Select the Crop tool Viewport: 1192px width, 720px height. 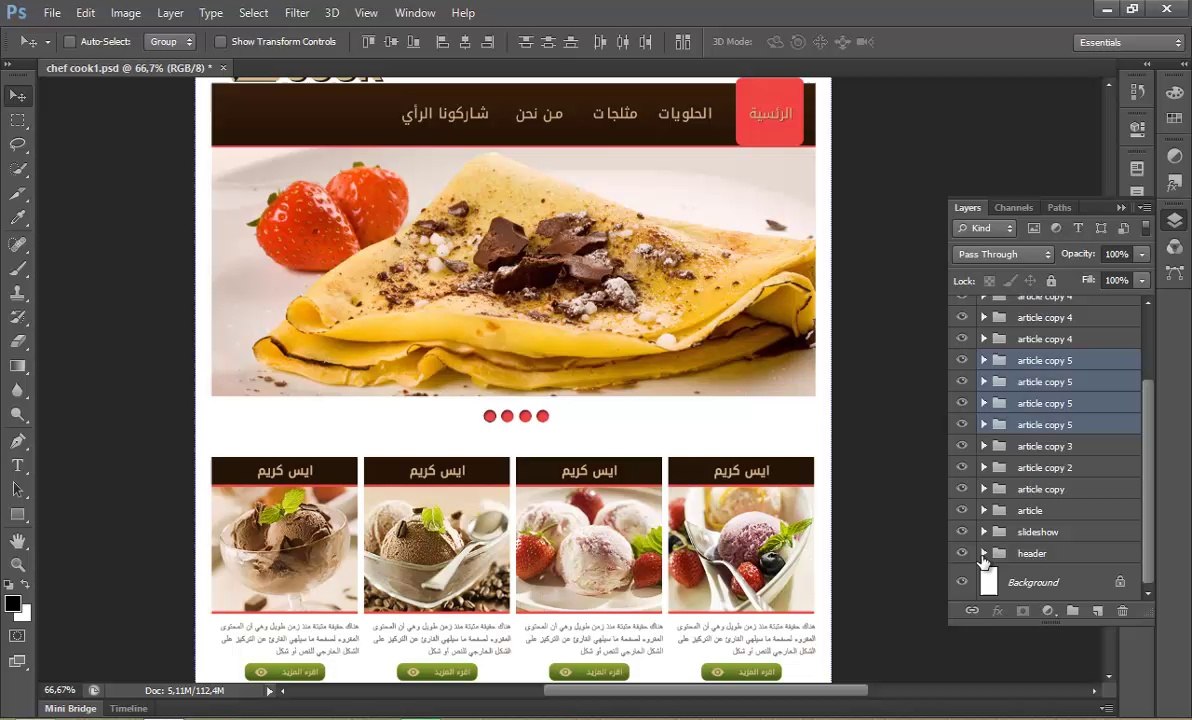(17, 194)
